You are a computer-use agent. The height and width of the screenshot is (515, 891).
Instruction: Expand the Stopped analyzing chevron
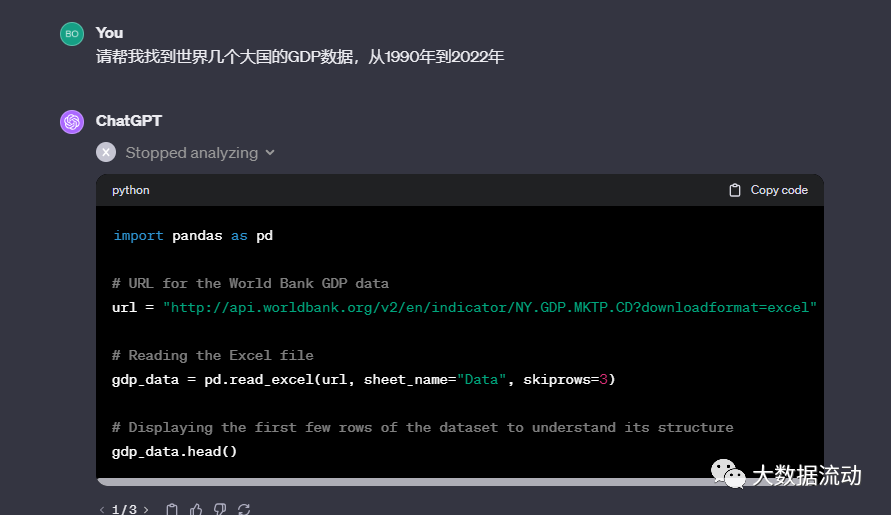[270, 152]
